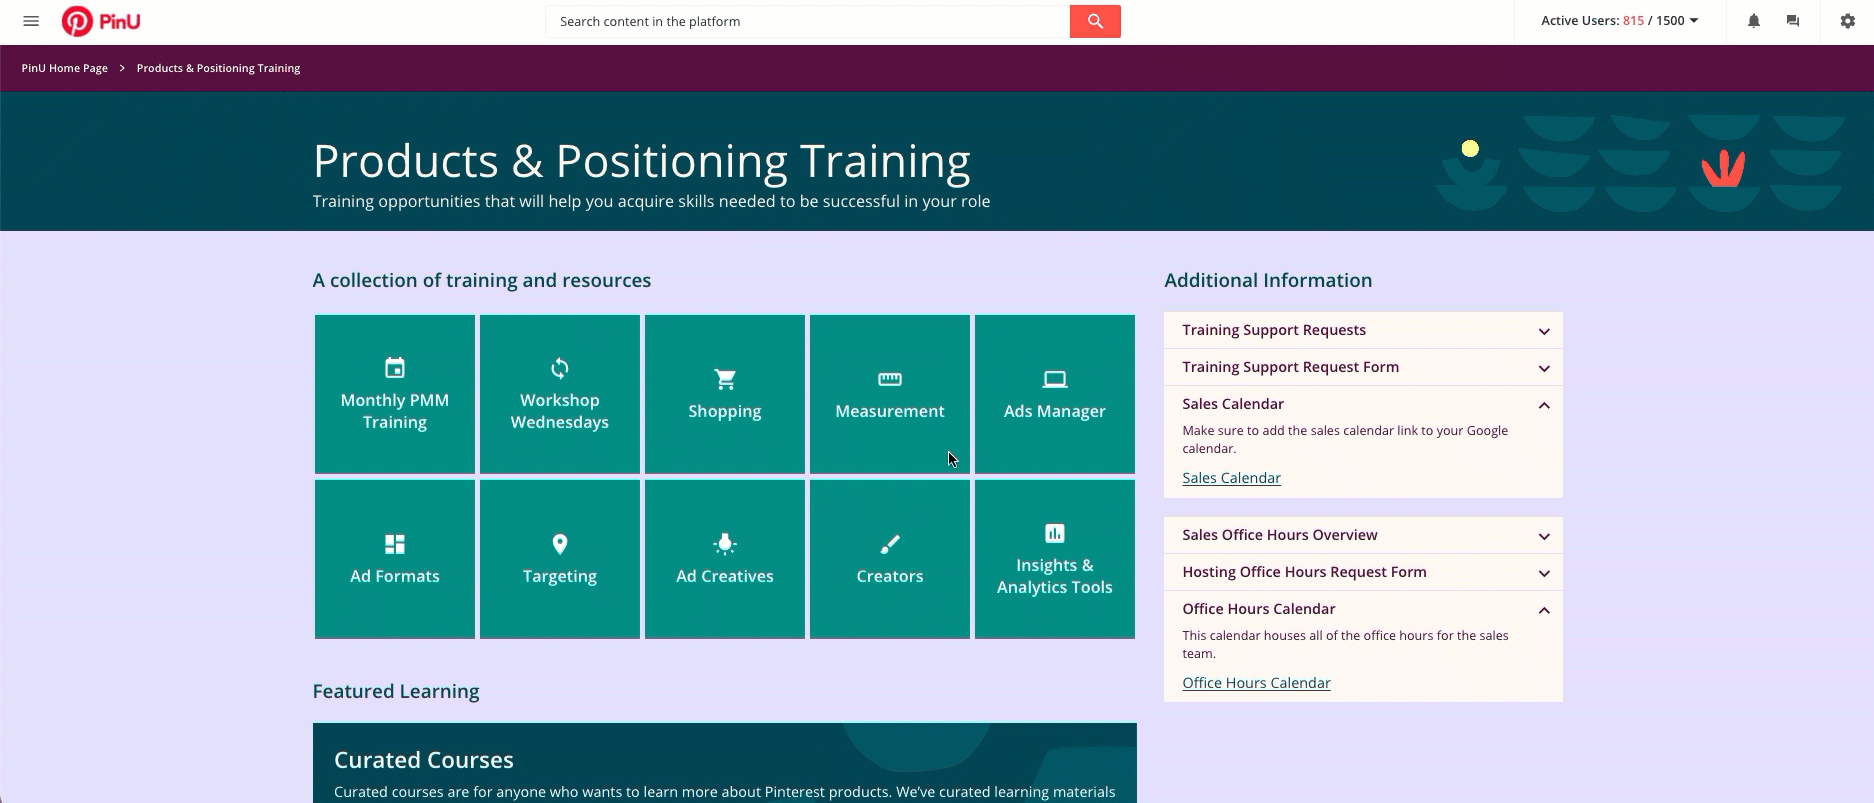Click the Featured Learning heading
The width and height of the screenshot is (1874, 803).
[396, 691]
